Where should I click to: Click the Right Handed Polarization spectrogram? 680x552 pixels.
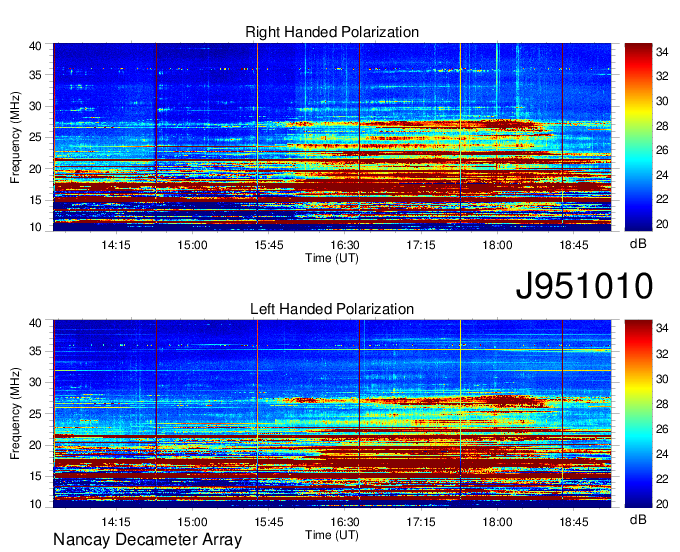pos(332,137)
